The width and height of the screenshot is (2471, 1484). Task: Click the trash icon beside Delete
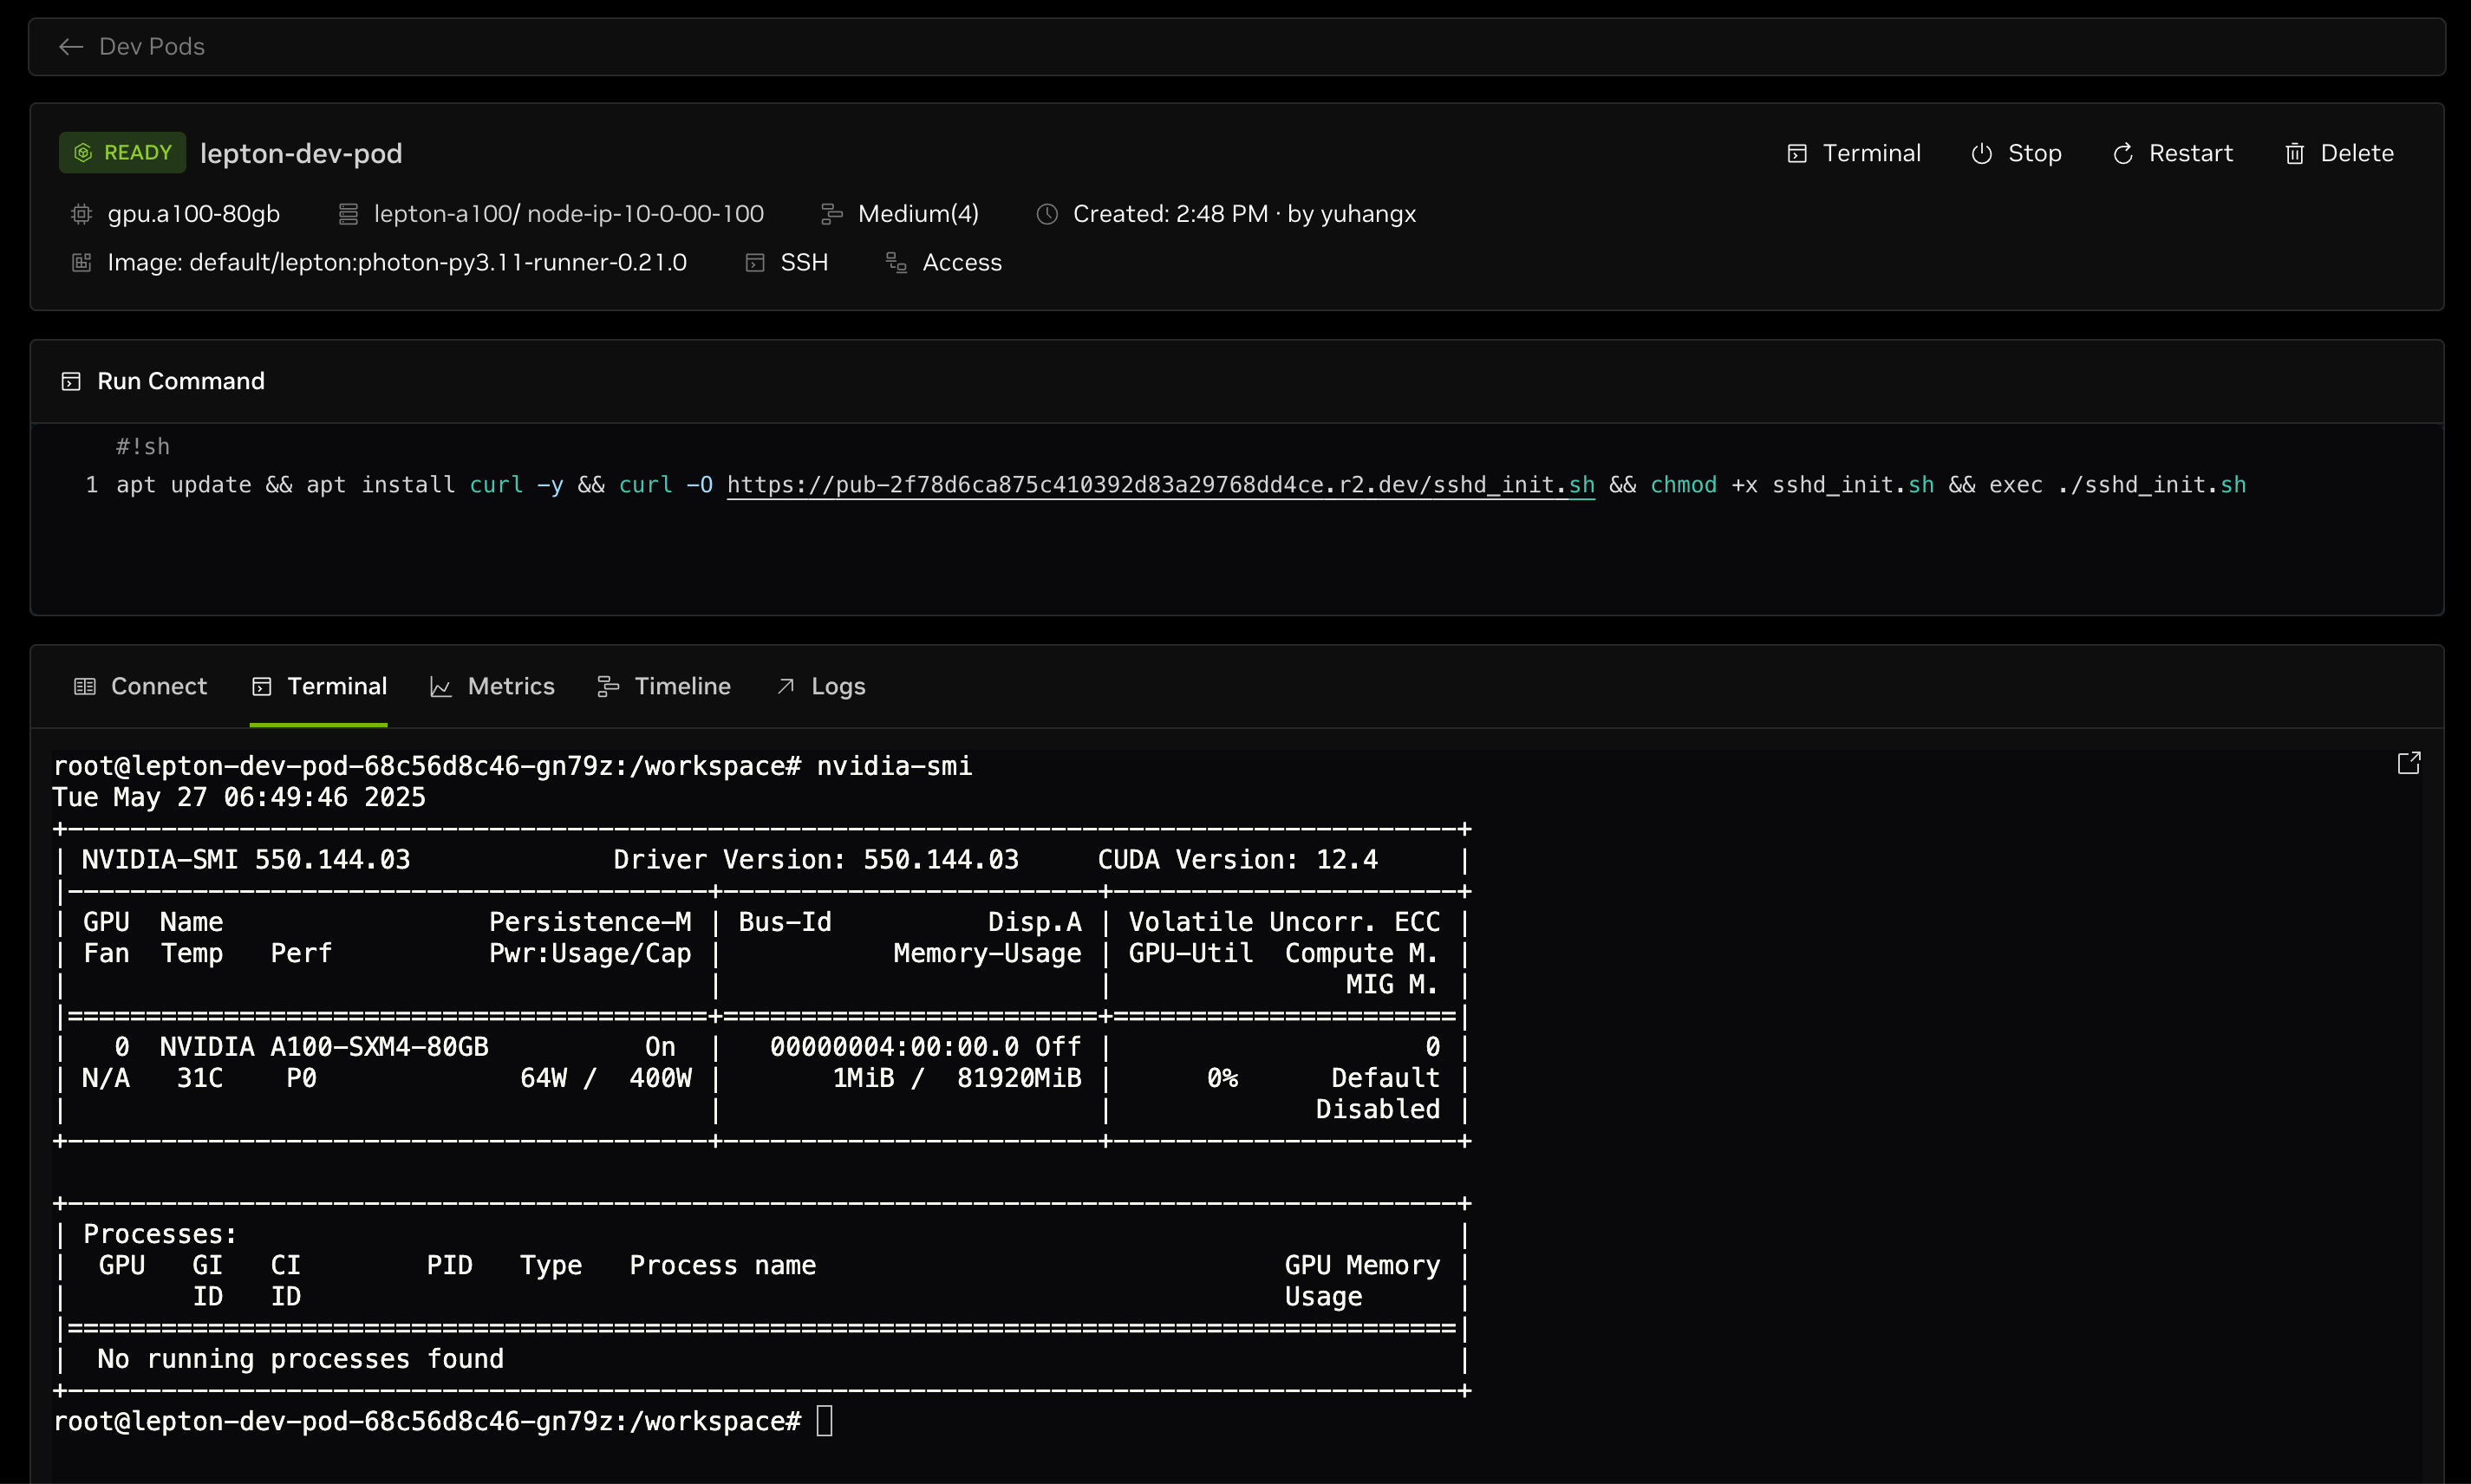tap(2294, 153)
